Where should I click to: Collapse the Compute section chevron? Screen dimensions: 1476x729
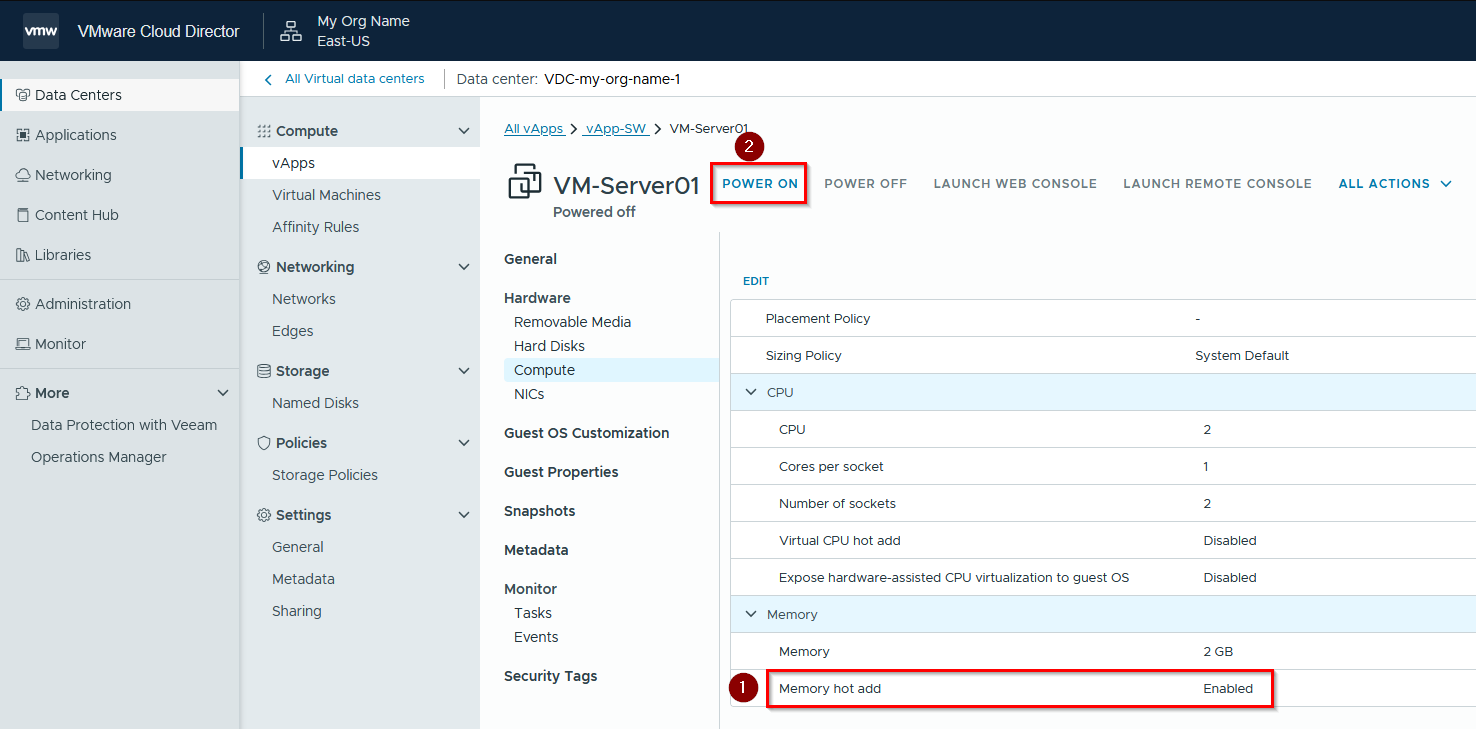(x=463, y=131)
